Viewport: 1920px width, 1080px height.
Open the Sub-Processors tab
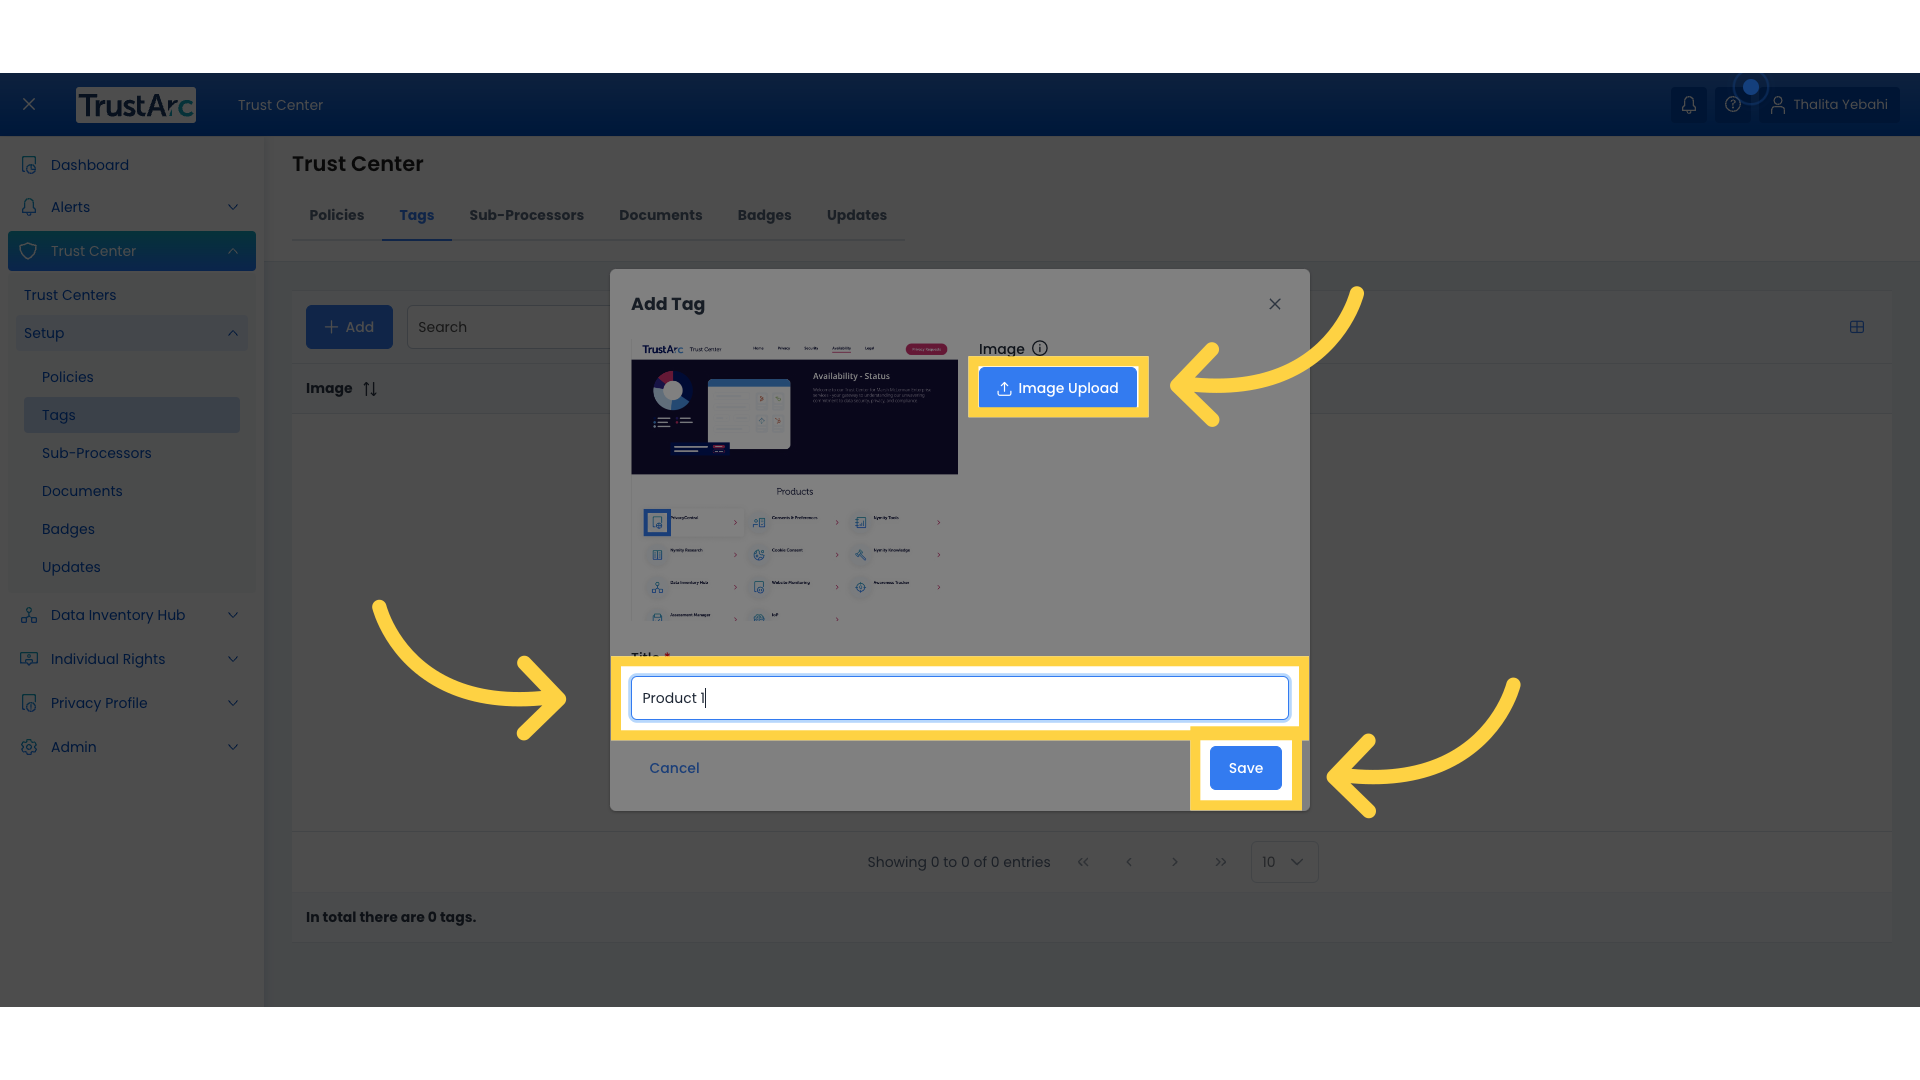527,215
